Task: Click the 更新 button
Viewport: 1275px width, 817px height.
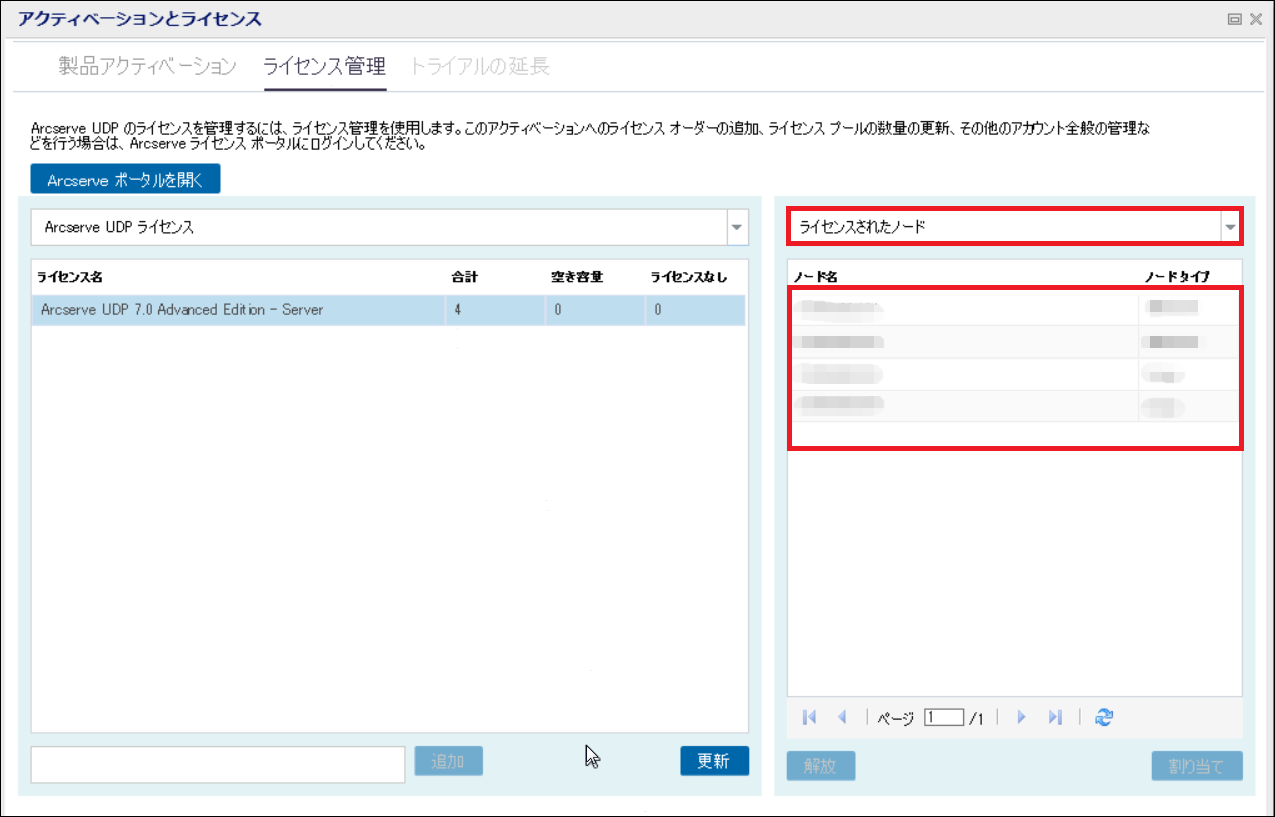Action: click(x=714, y=761)
